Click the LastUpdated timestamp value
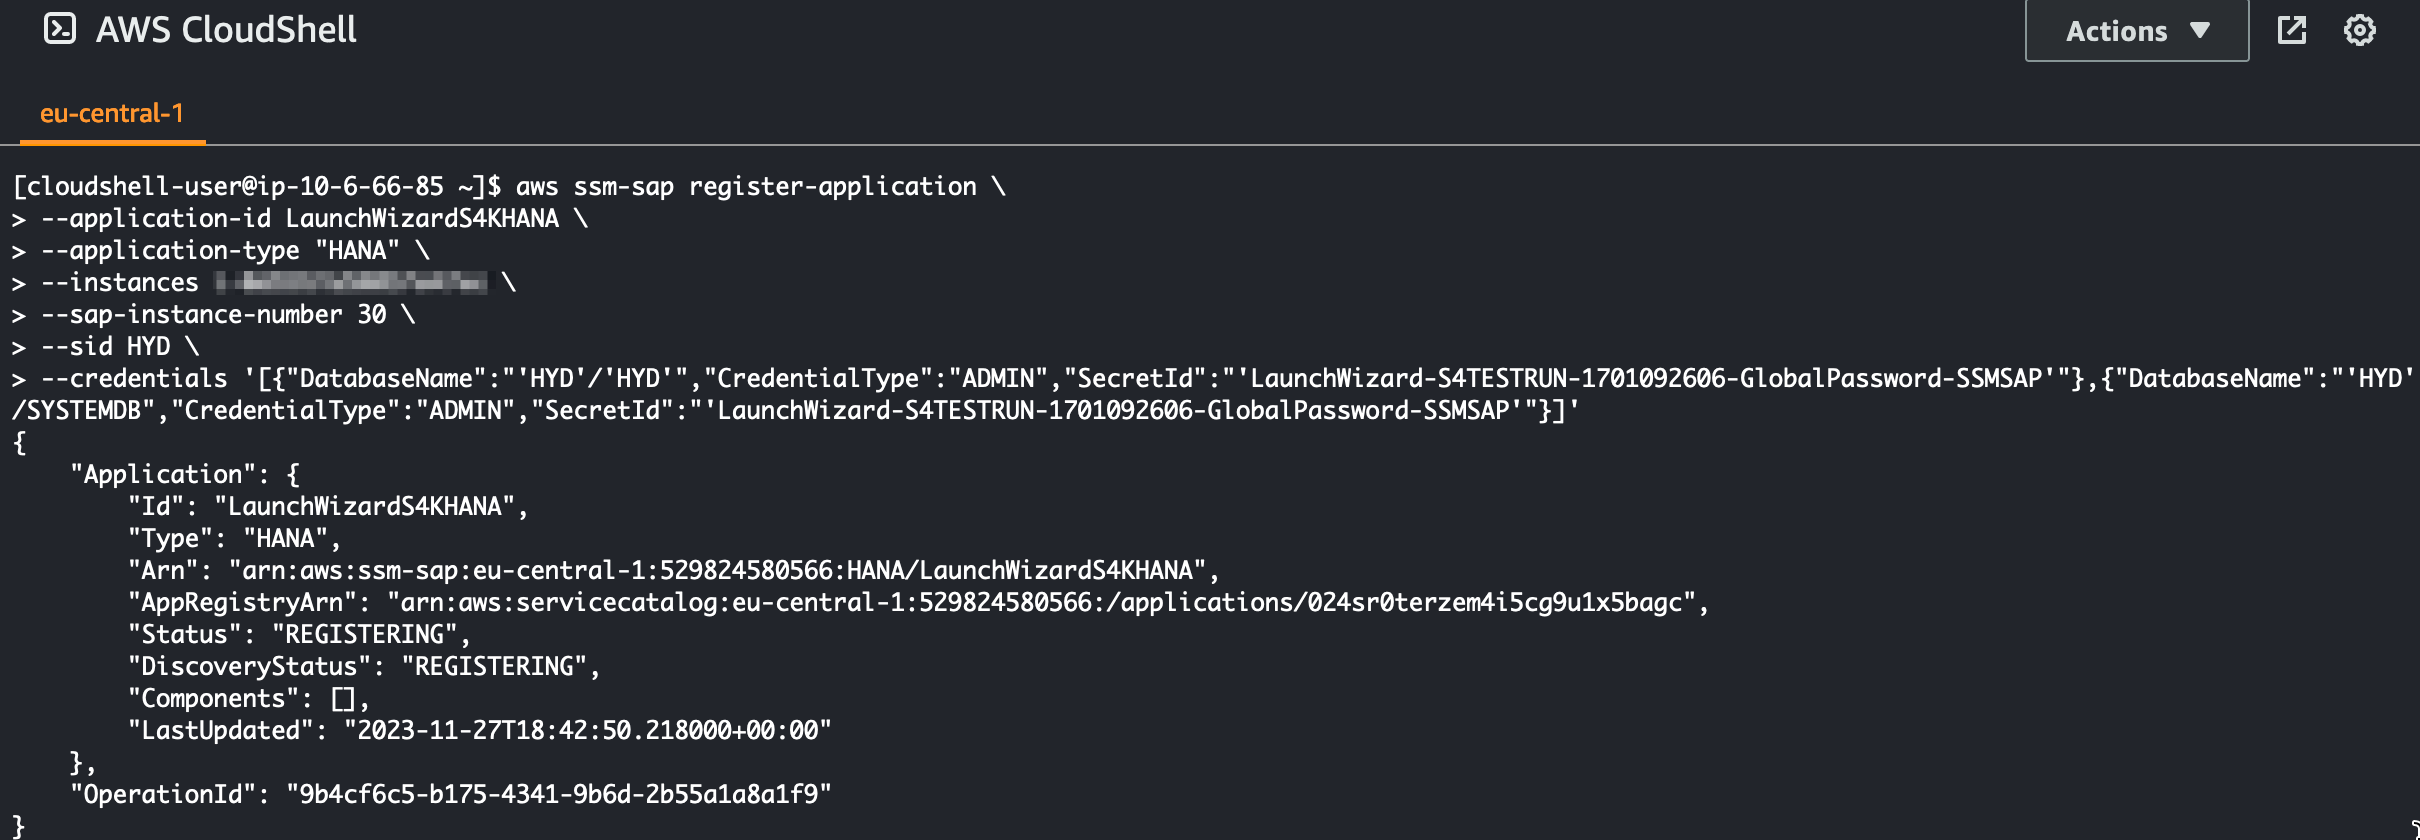This screenshot has width=2420, height=840. pyautogui.click(x=588, y=730)
